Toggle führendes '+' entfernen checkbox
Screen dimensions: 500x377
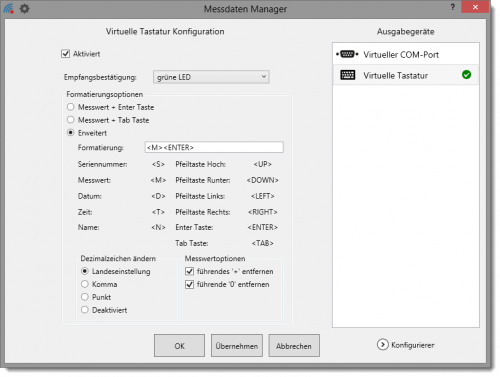189,271
